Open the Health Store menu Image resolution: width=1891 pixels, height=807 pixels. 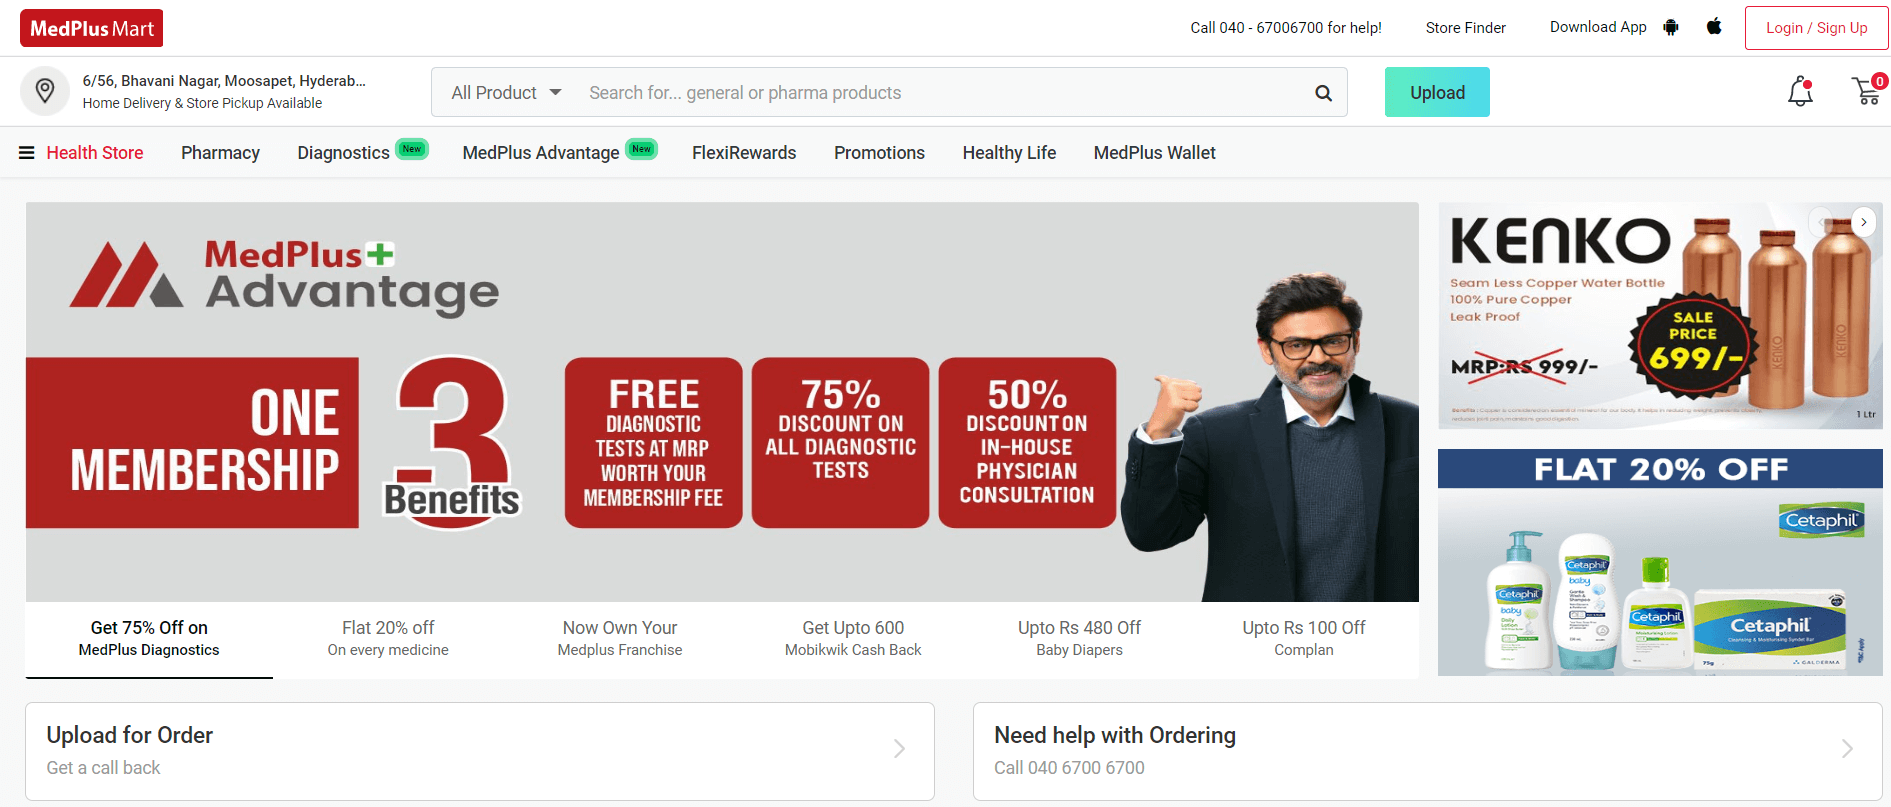click(x=95, y=153)
